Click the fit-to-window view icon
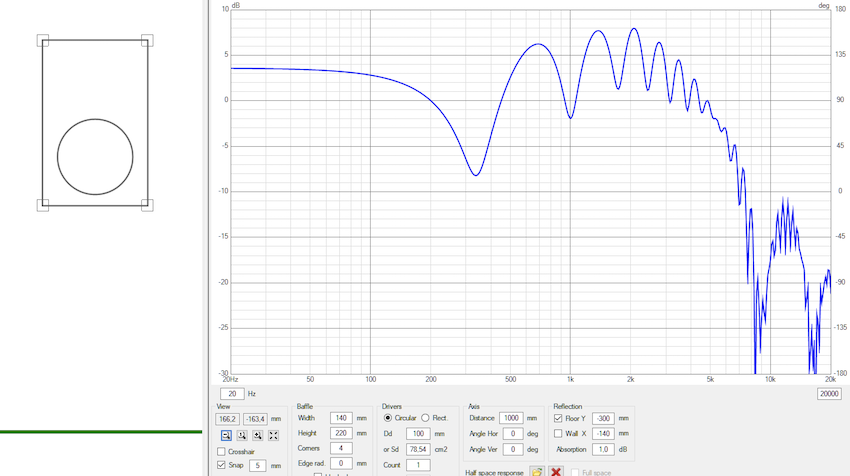The image size is (850, 476). [x=273, y=435]
